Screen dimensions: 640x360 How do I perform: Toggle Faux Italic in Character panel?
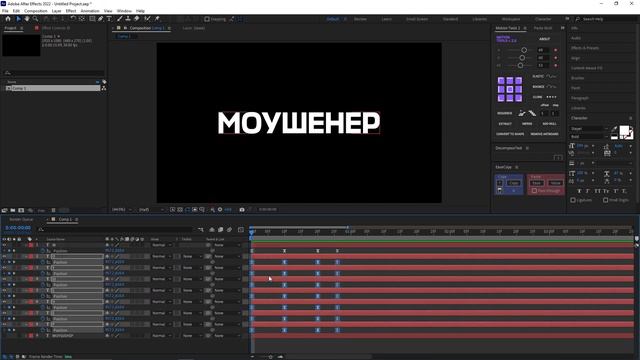[x=588, y=191]
